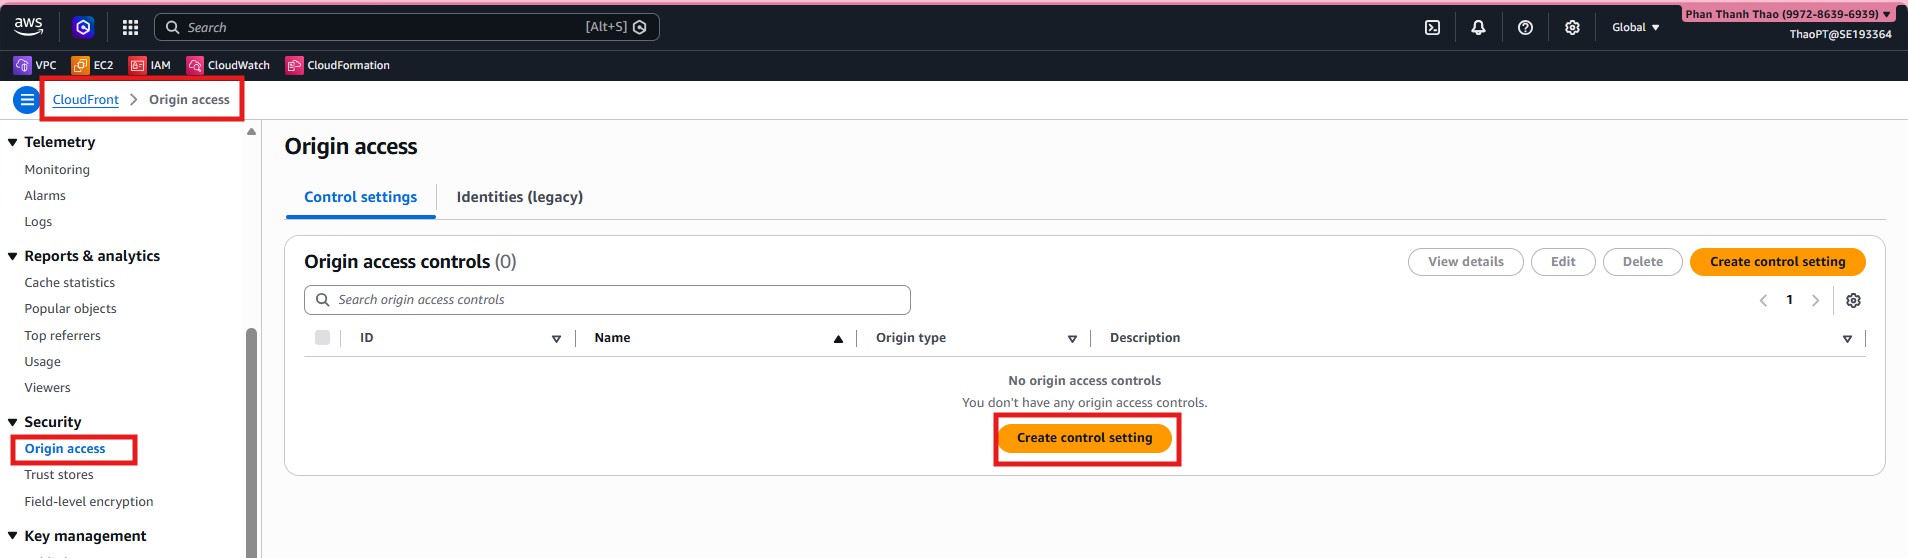Open the EC2 shortcut in favorites bar
This screenshot has width=1908, height=558.
pos(93,65)
